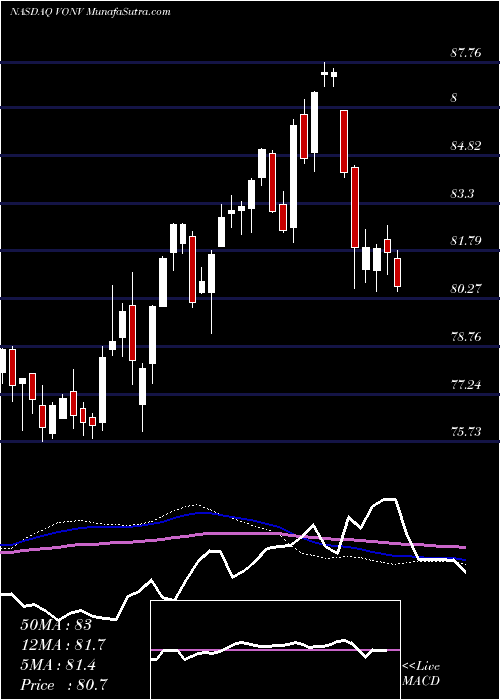Click the MACD inset chart panel

coord(275,650)
